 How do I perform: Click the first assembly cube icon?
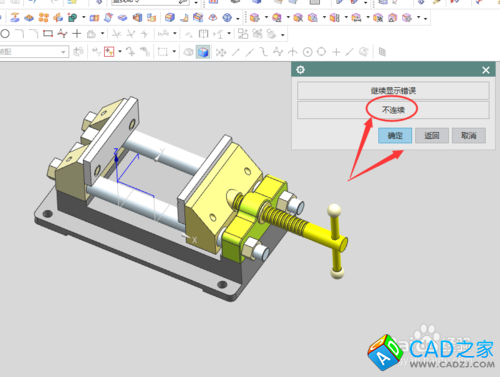254,17
